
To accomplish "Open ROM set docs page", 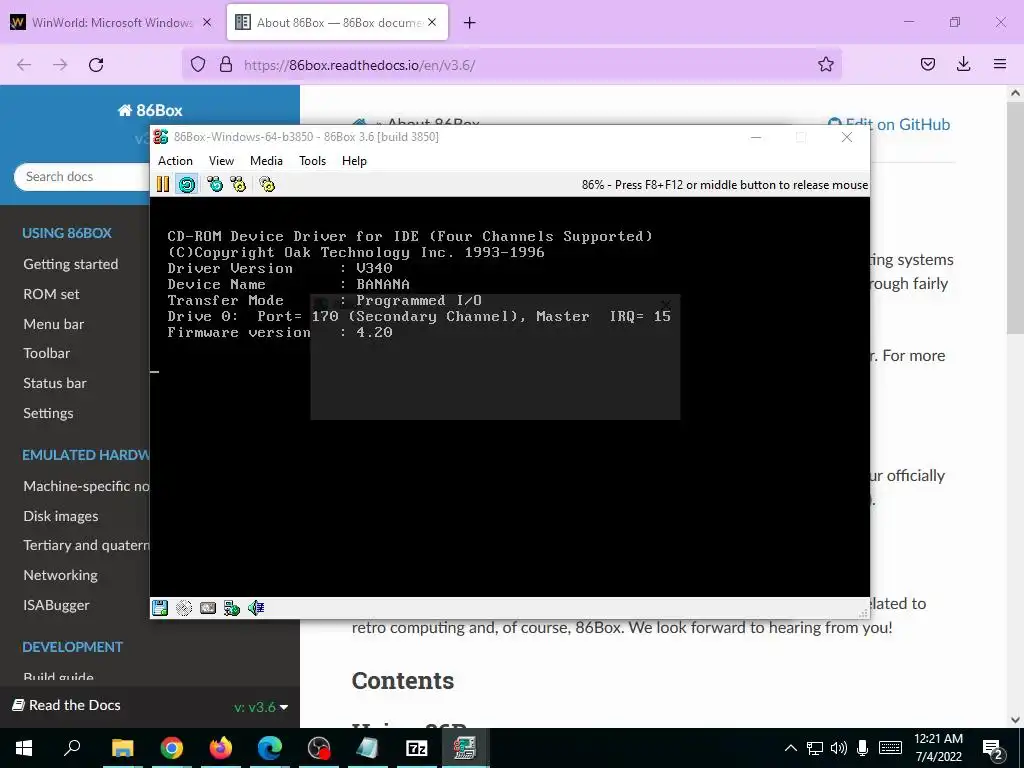I will (51, 295).
